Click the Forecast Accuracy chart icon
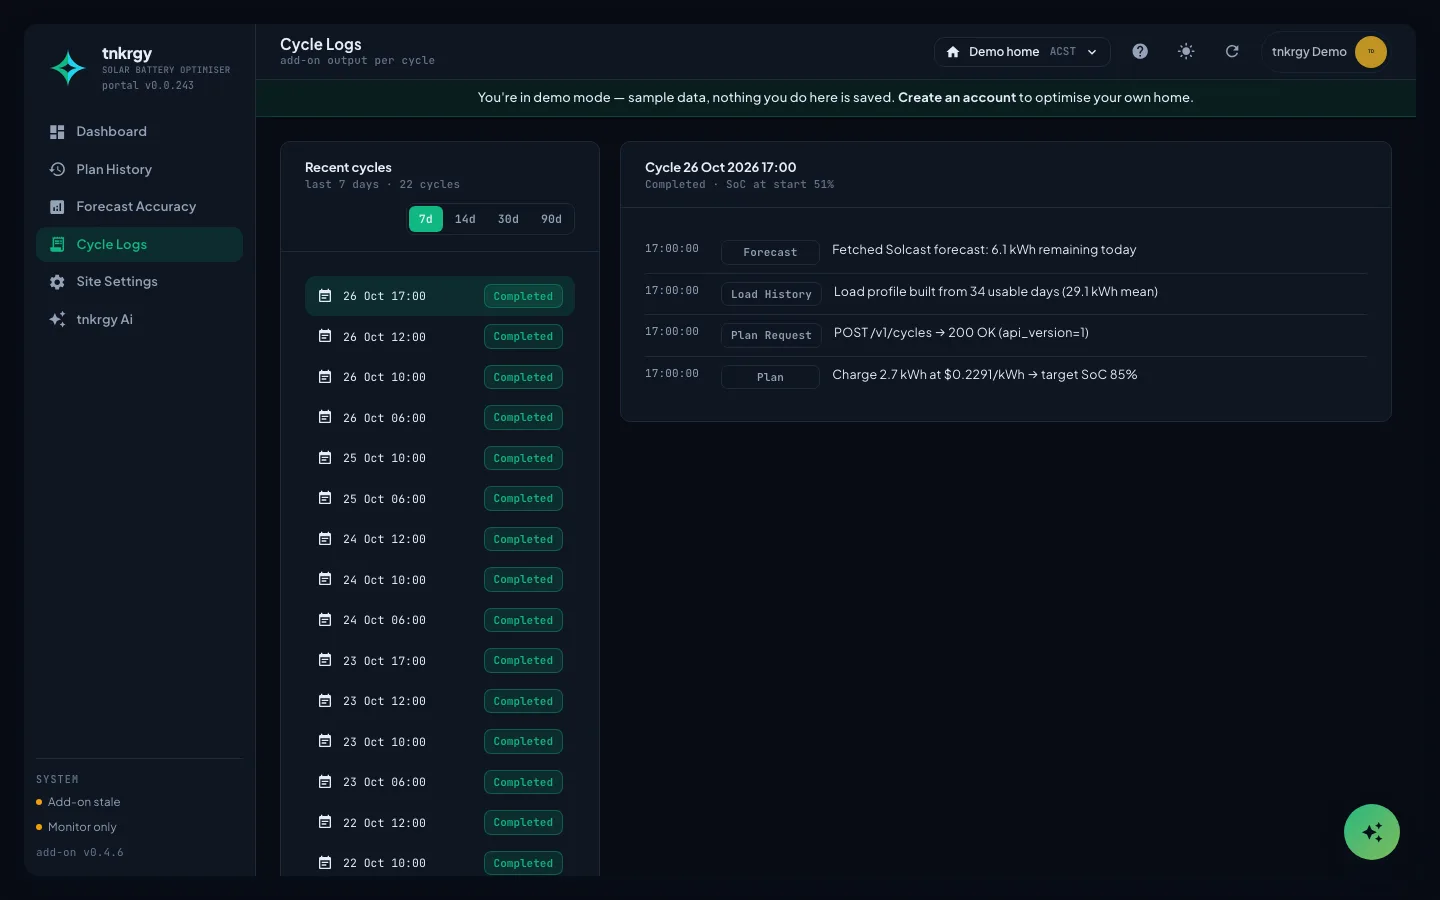1440x900 pixels. (x=57, y=207)
